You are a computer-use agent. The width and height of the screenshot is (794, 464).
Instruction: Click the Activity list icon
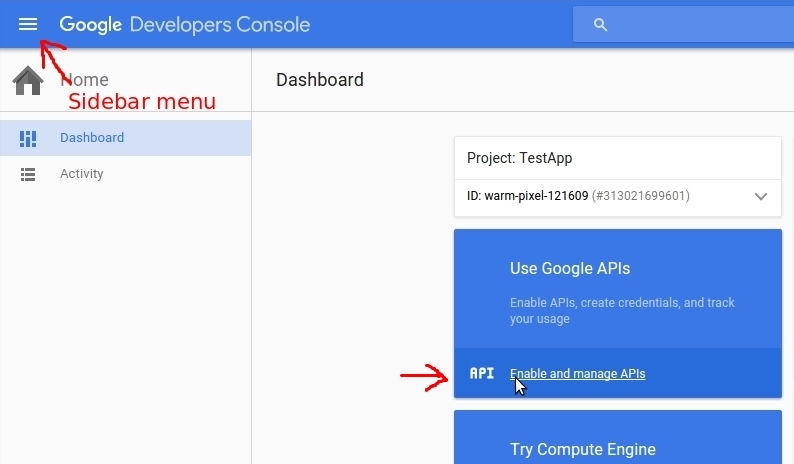pos(28,174)
